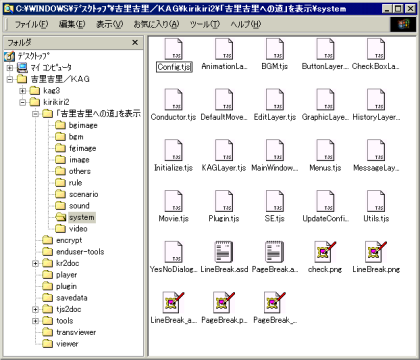Screen dimensions: 420x360
Task: Open the ヘルプ(H) menu
Action: click(x=246, y=24)
